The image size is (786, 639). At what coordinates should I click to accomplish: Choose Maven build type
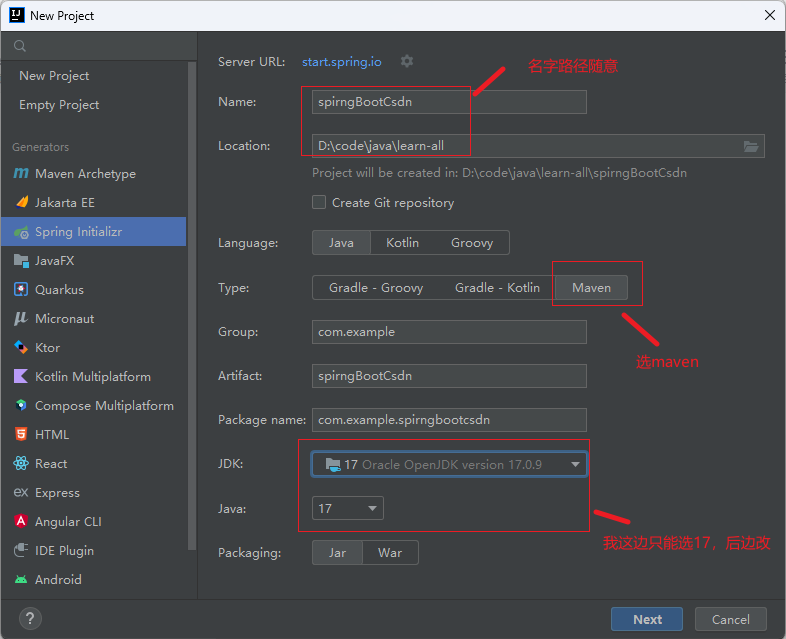(x=592, y=288)
